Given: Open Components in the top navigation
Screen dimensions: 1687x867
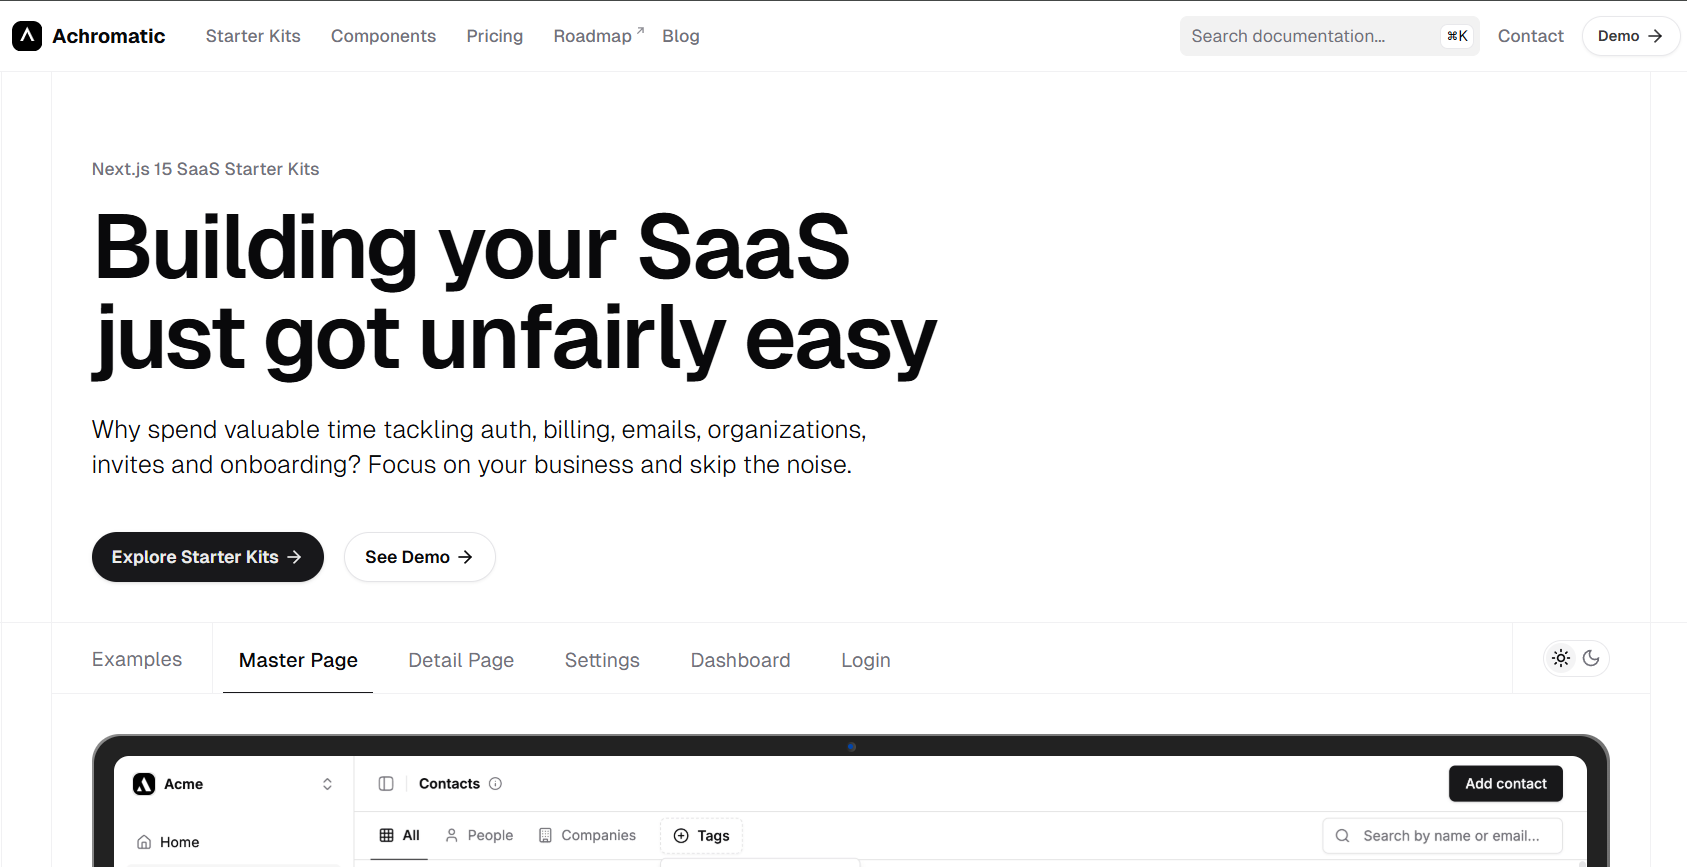Looking at the screenshot, I should pyautogui.click(x=383, y=36).
